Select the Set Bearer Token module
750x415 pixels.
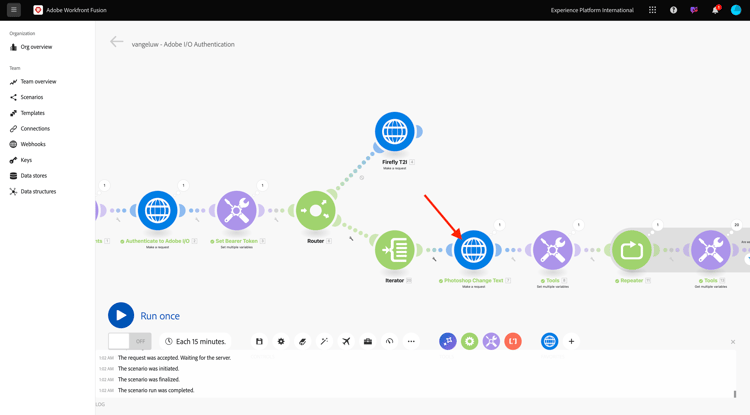pyautogui.click(x=236, y=210)
